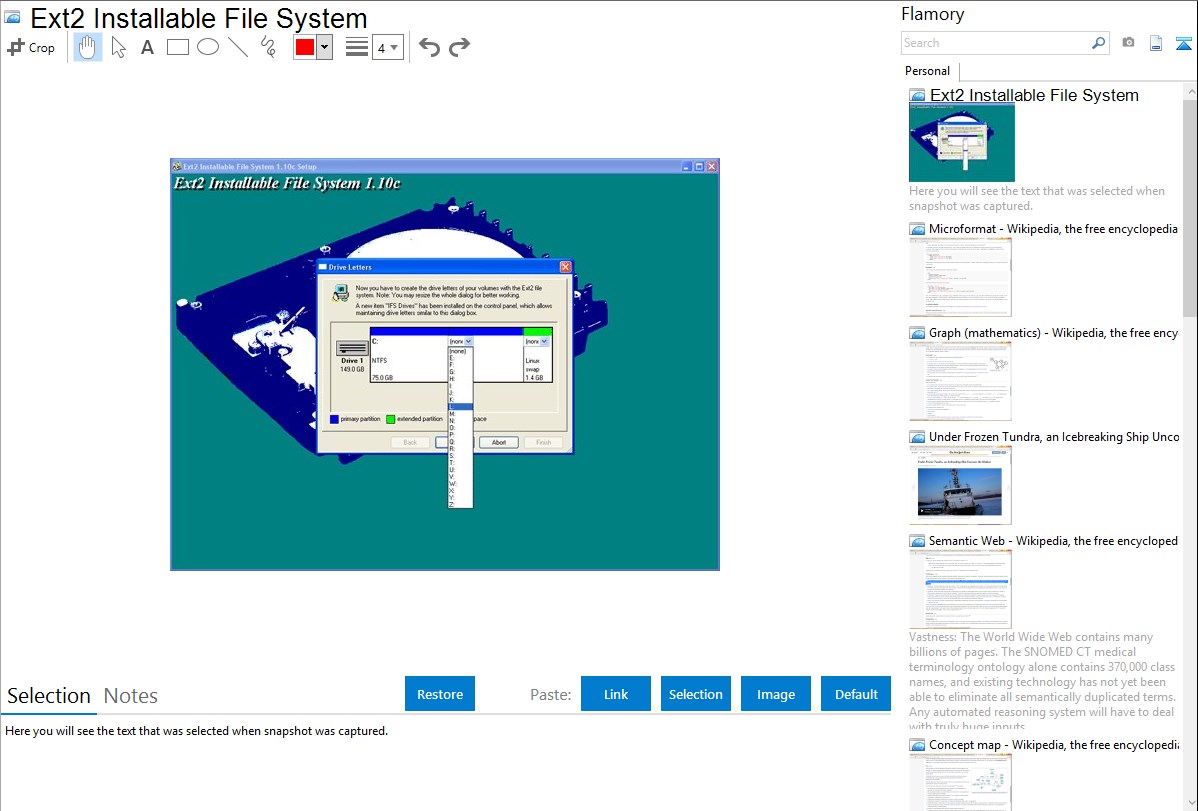Screen dimensions: 1198x811
Task: Click the search magnifier icon
Action: (1098, 43)
